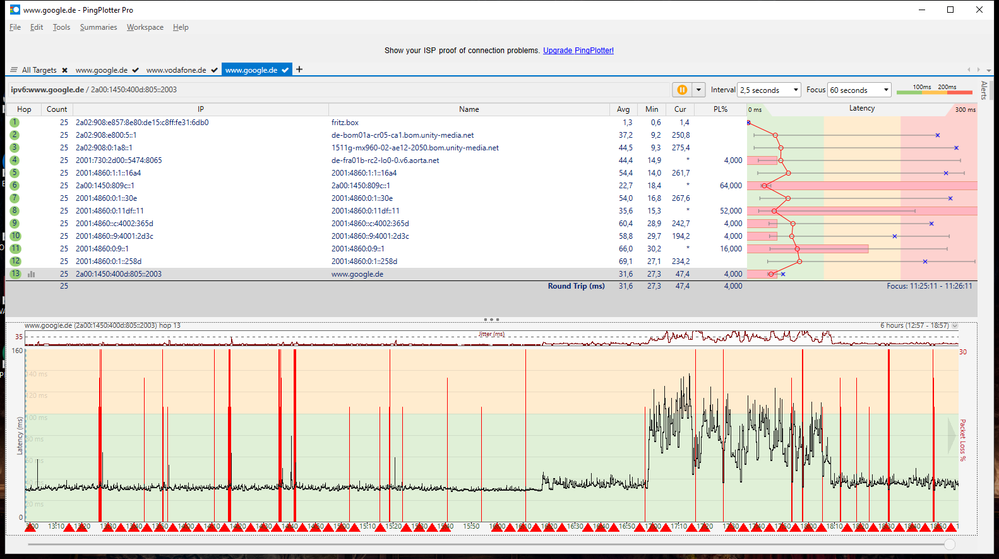Image resolution: width=999 pixels, height=559 pixels.
Task: Click the hop 3 green circle icon
Action: click(15, 147)
